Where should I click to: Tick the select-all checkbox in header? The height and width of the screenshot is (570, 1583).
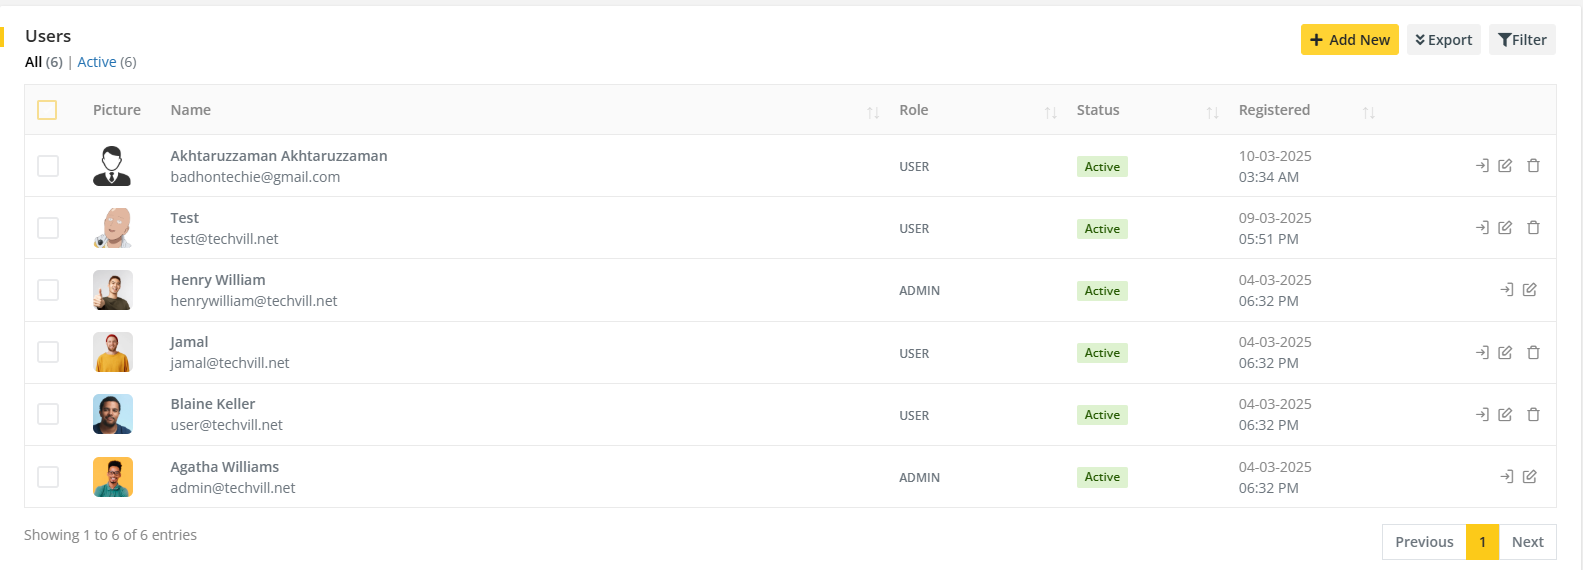(47, 110)
